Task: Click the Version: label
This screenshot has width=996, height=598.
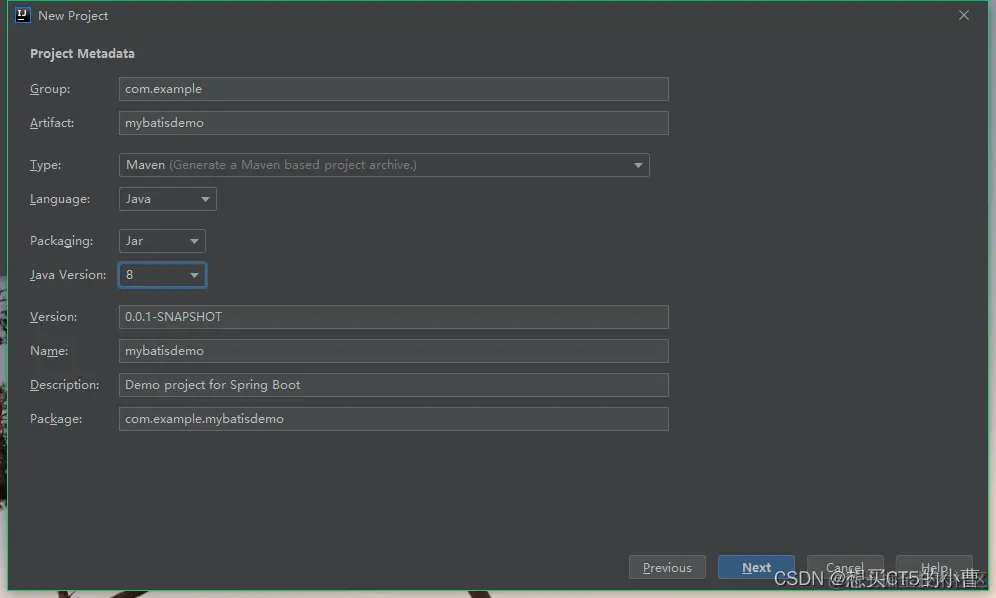Action: coord(53,317)
